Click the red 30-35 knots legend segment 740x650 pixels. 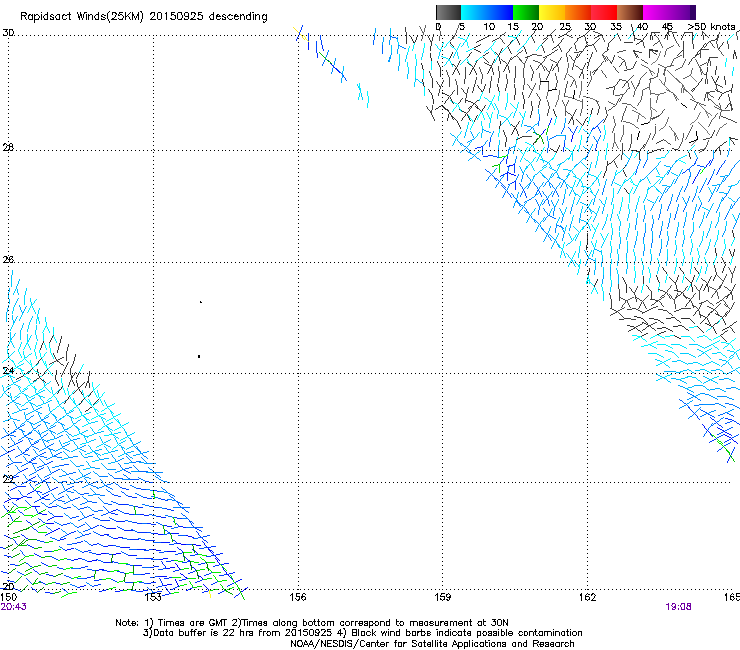pyautogui.click(x=604, y=12)
